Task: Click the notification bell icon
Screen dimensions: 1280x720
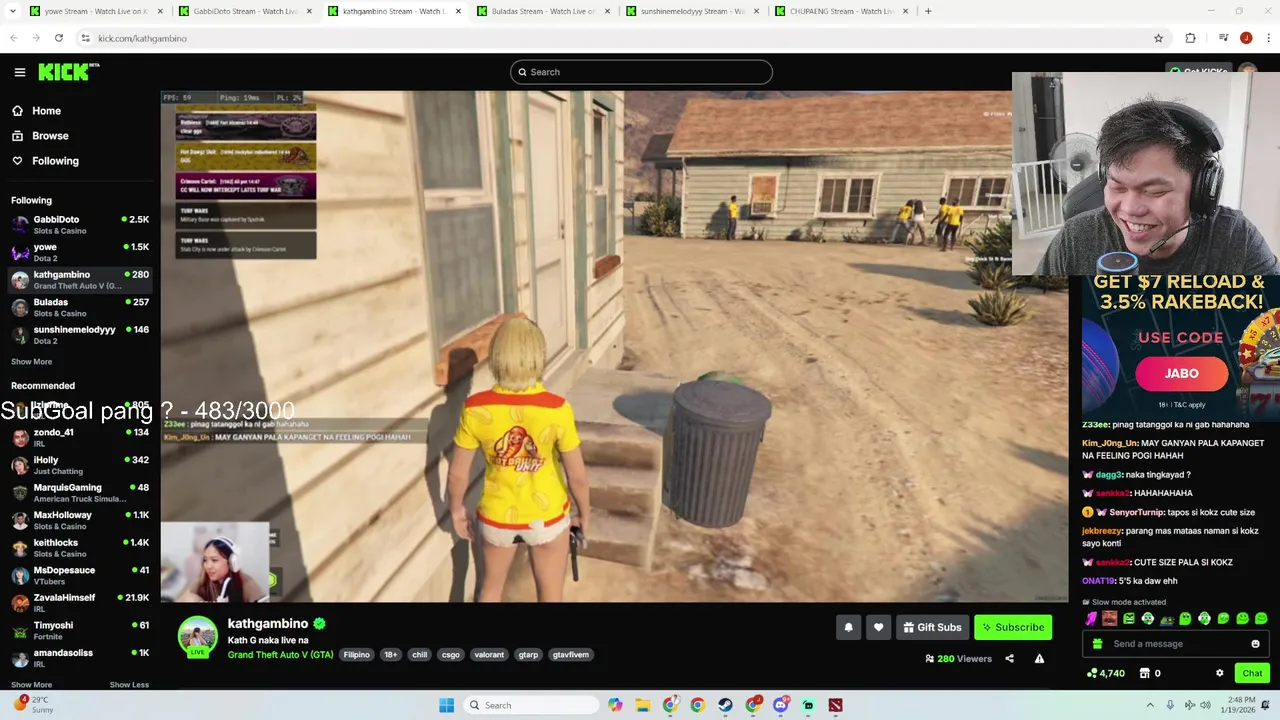Action: click(x=848, y=627)
